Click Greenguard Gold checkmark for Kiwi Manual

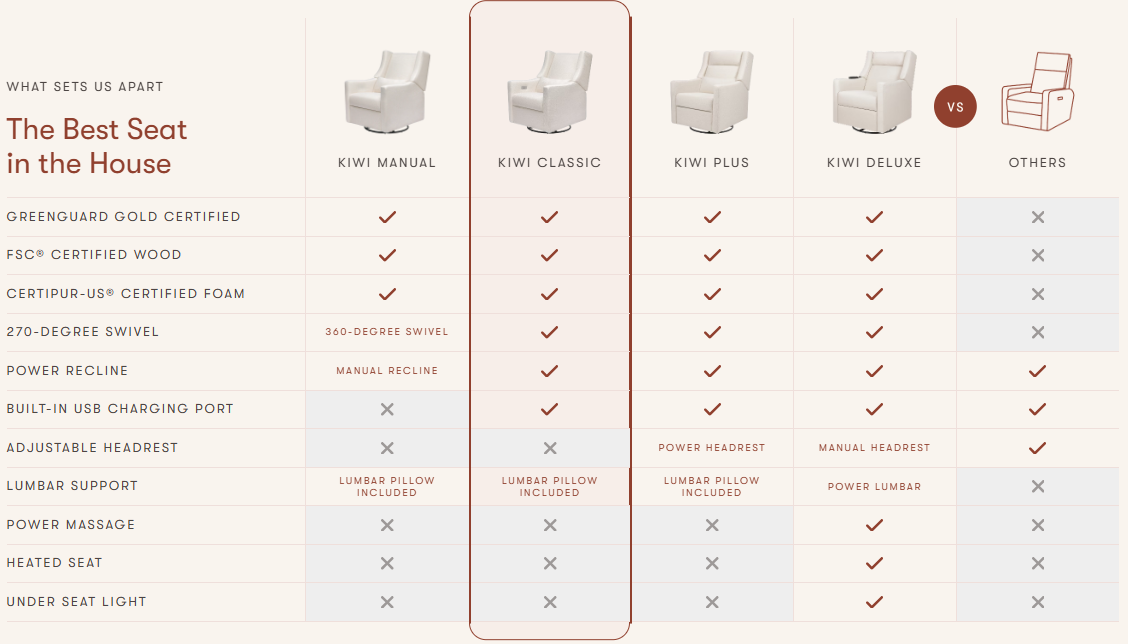coord(387,217)
